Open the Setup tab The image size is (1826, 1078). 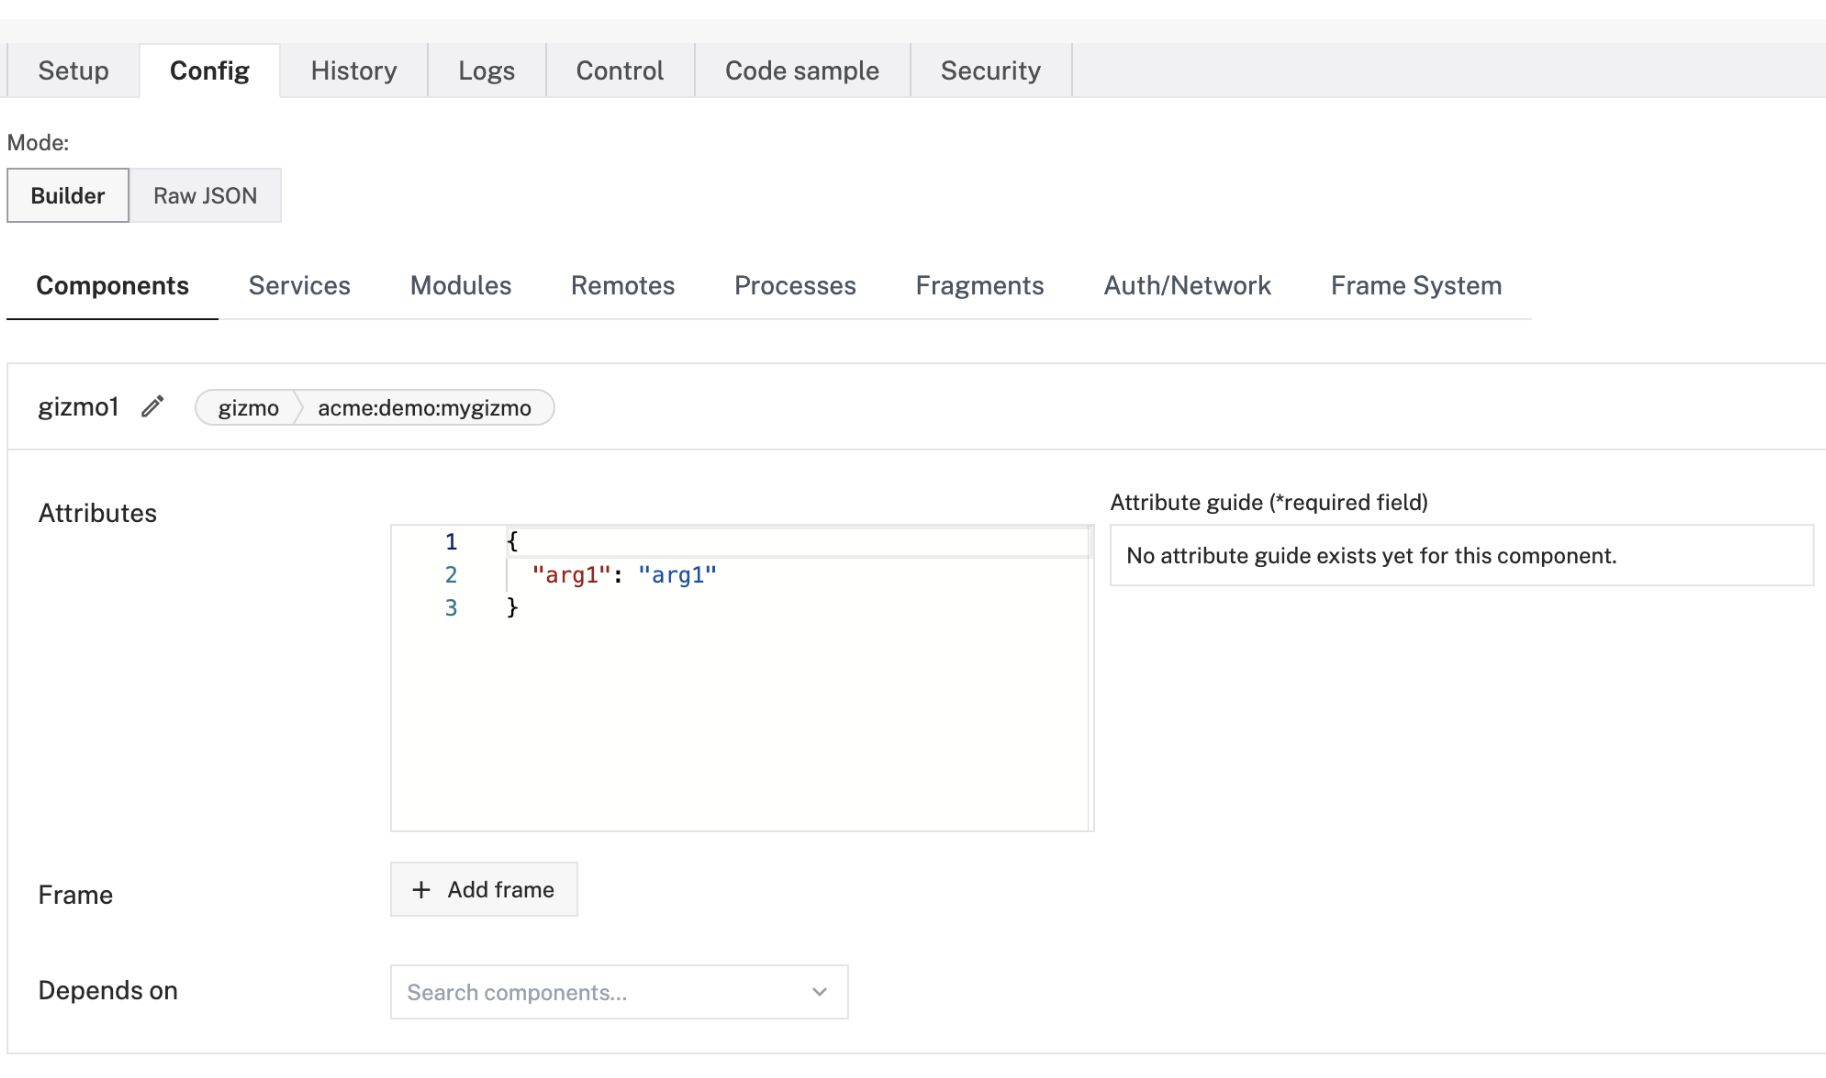pyautogui.click(x=73, y=71)
